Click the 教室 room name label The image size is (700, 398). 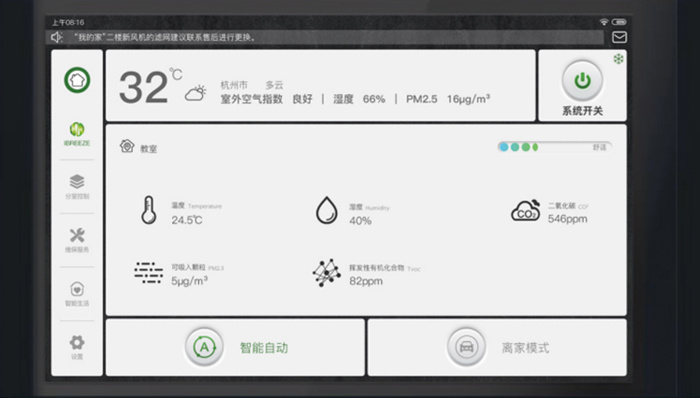coord(149,149)
